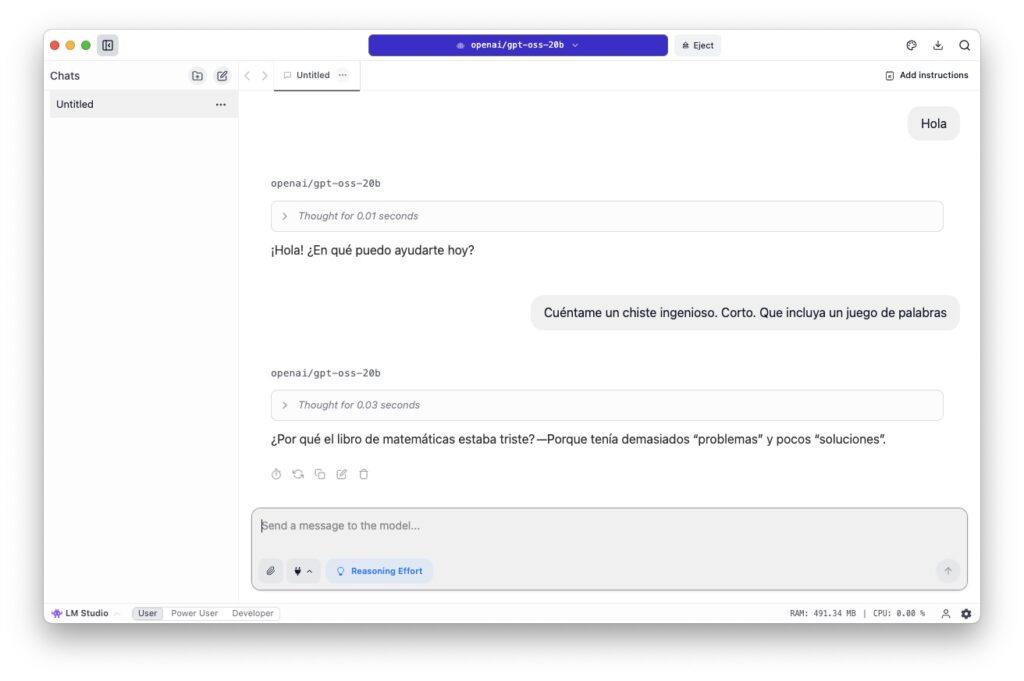Viewport: 1024px width, 681px height.
Task: Open search with the magnifier icon
Action: [964, 45]
